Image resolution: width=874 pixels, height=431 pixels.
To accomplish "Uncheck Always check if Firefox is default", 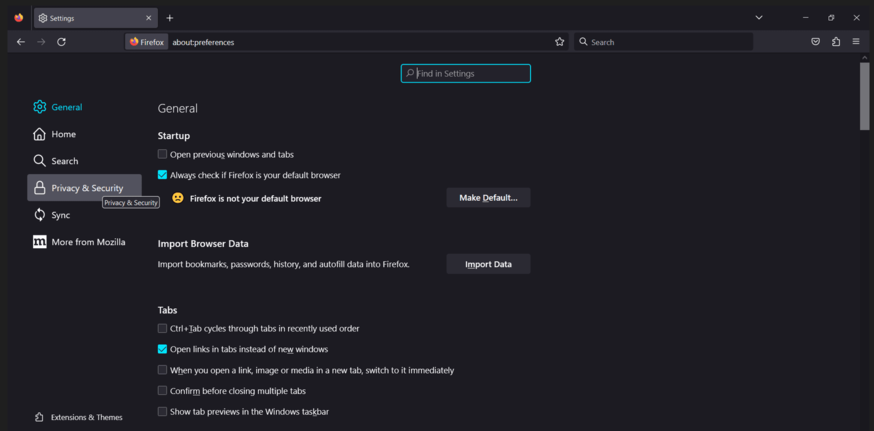I will (162, 175).
